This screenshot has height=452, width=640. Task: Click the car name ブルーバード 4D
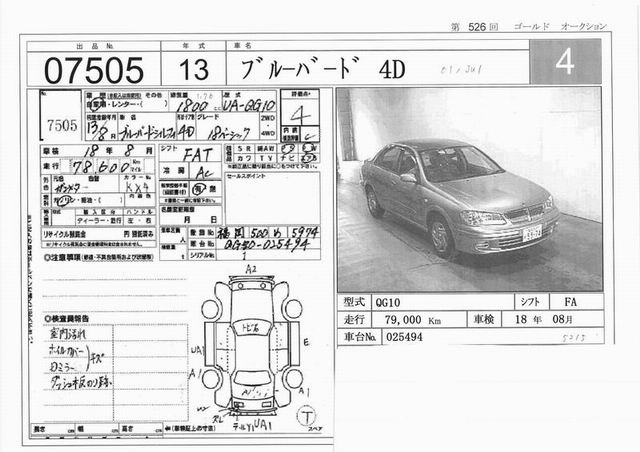pos(322,69)
